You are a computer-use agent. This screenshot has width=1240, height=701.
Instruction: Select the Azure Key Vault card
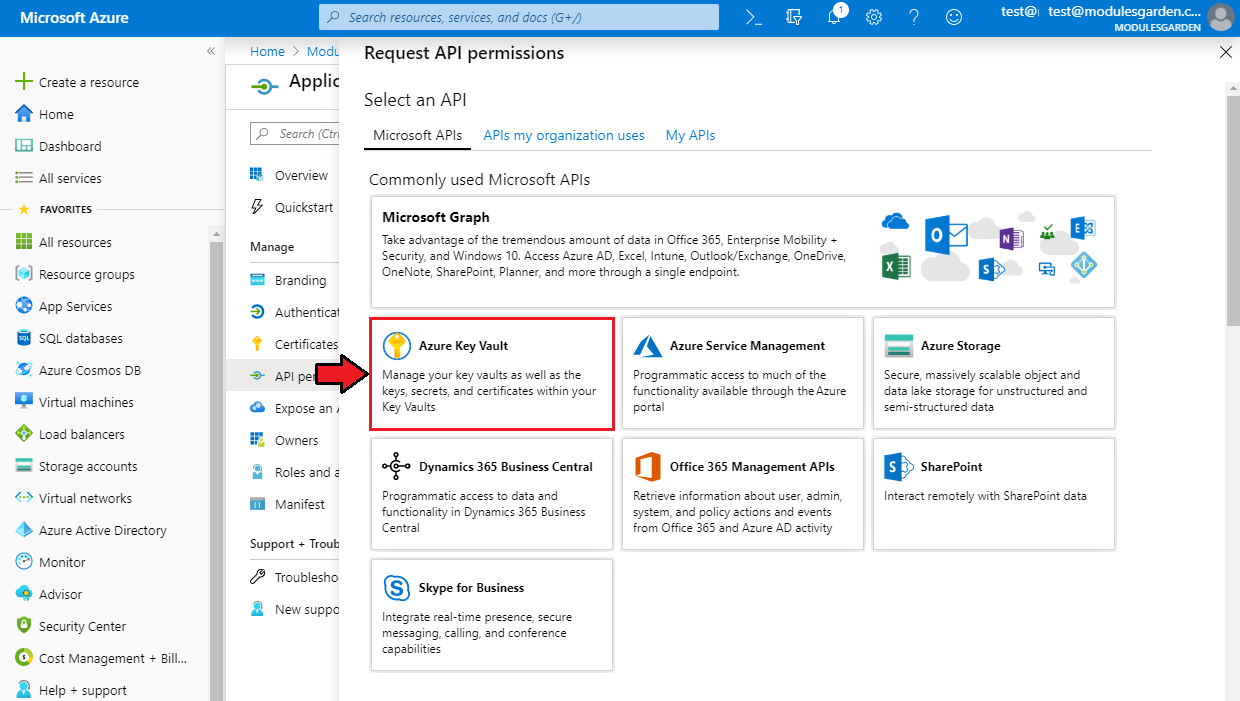(492, 374)
